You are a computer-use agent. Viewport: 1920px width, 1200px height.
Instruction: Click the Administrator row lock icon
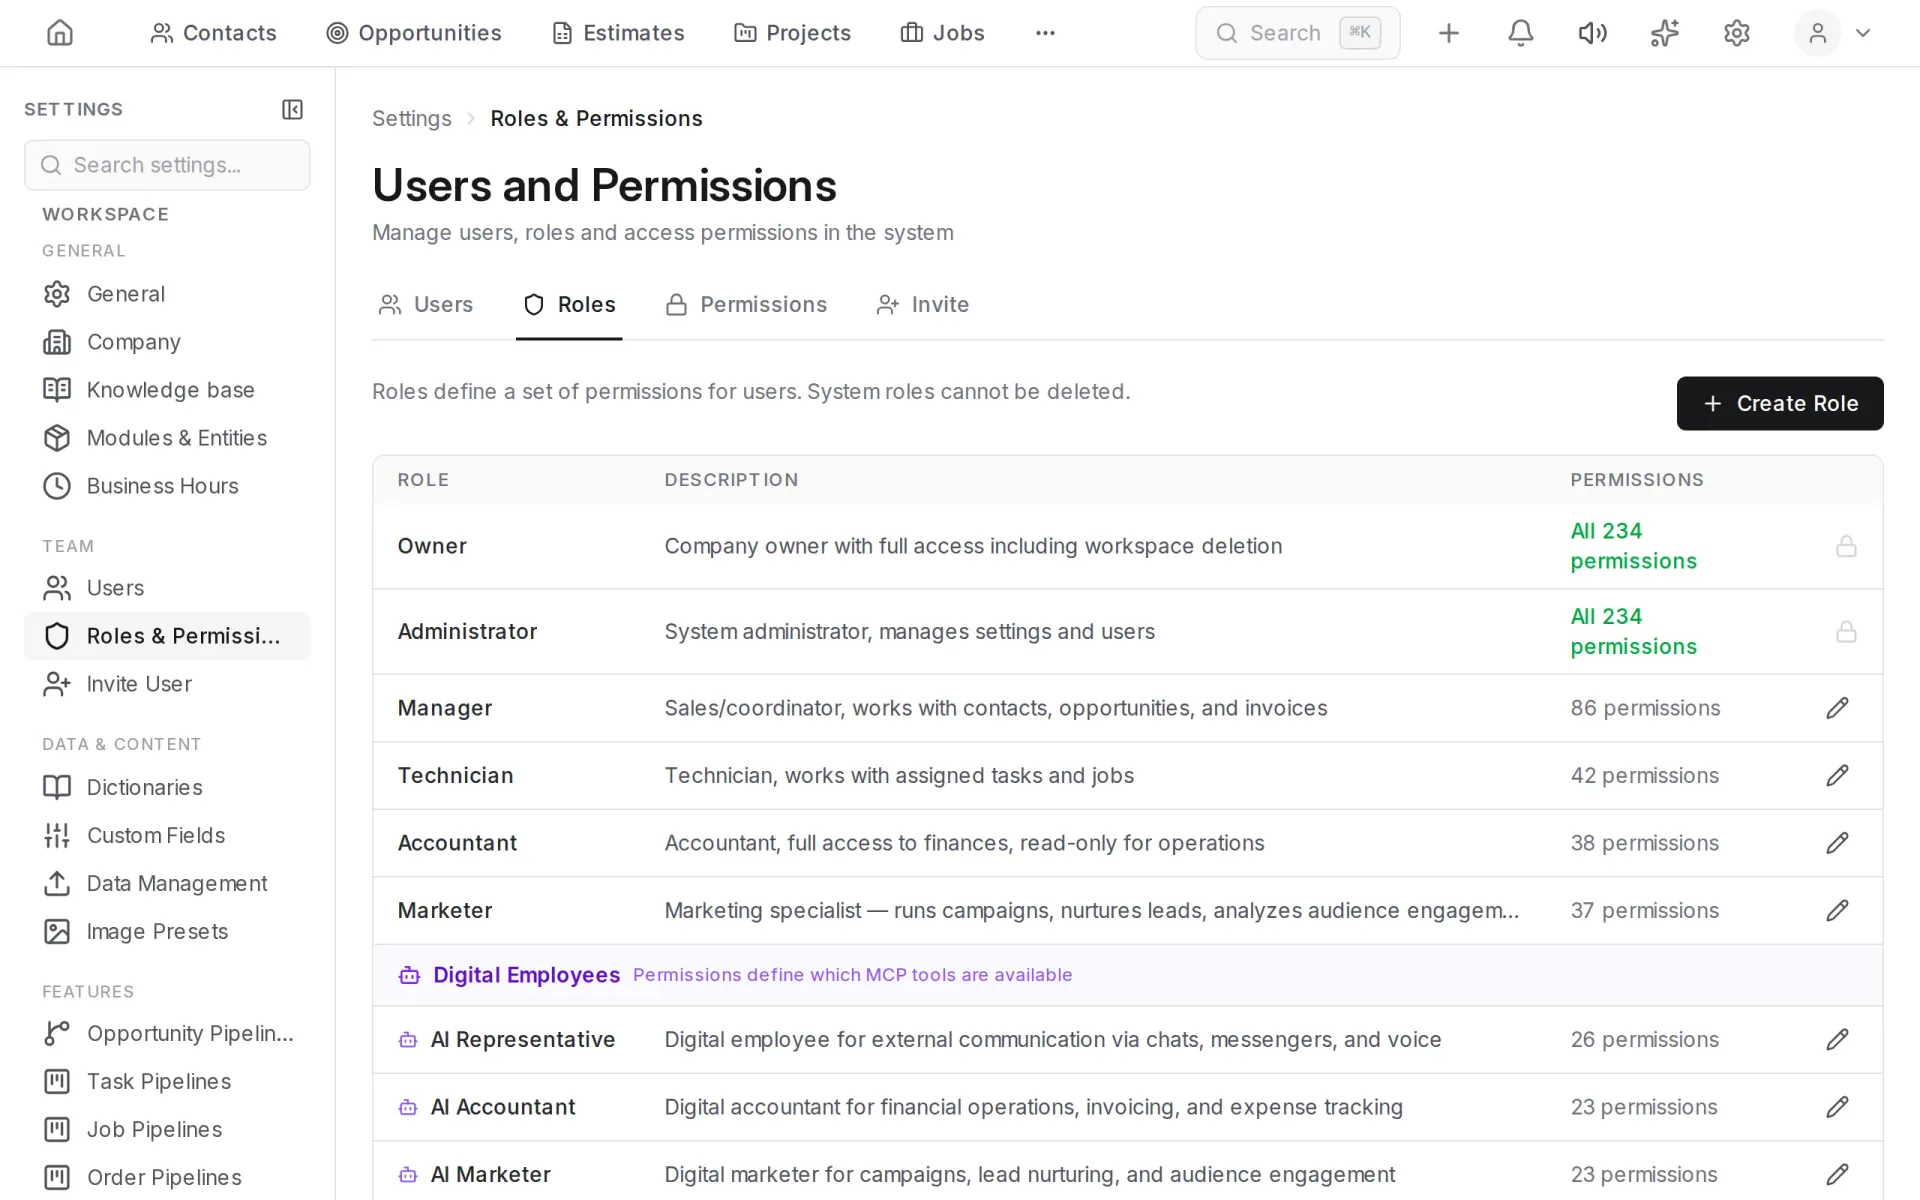pyautogui.click(x=1846, y=631)
